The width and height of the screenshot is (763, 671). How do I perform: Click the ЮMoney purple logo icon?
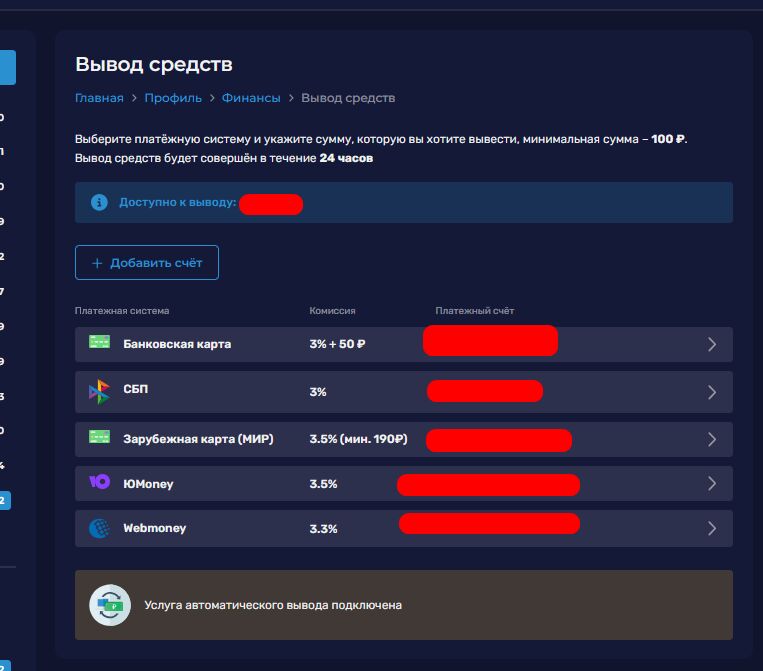click(99, 483)
